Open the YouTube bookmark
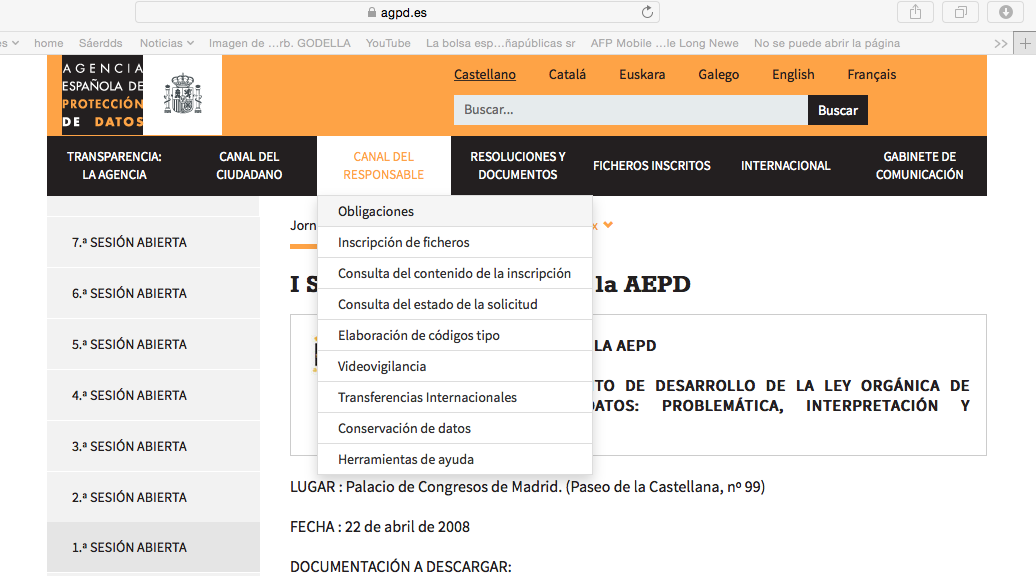This screenshot has height=576, width=1036. 388,43
